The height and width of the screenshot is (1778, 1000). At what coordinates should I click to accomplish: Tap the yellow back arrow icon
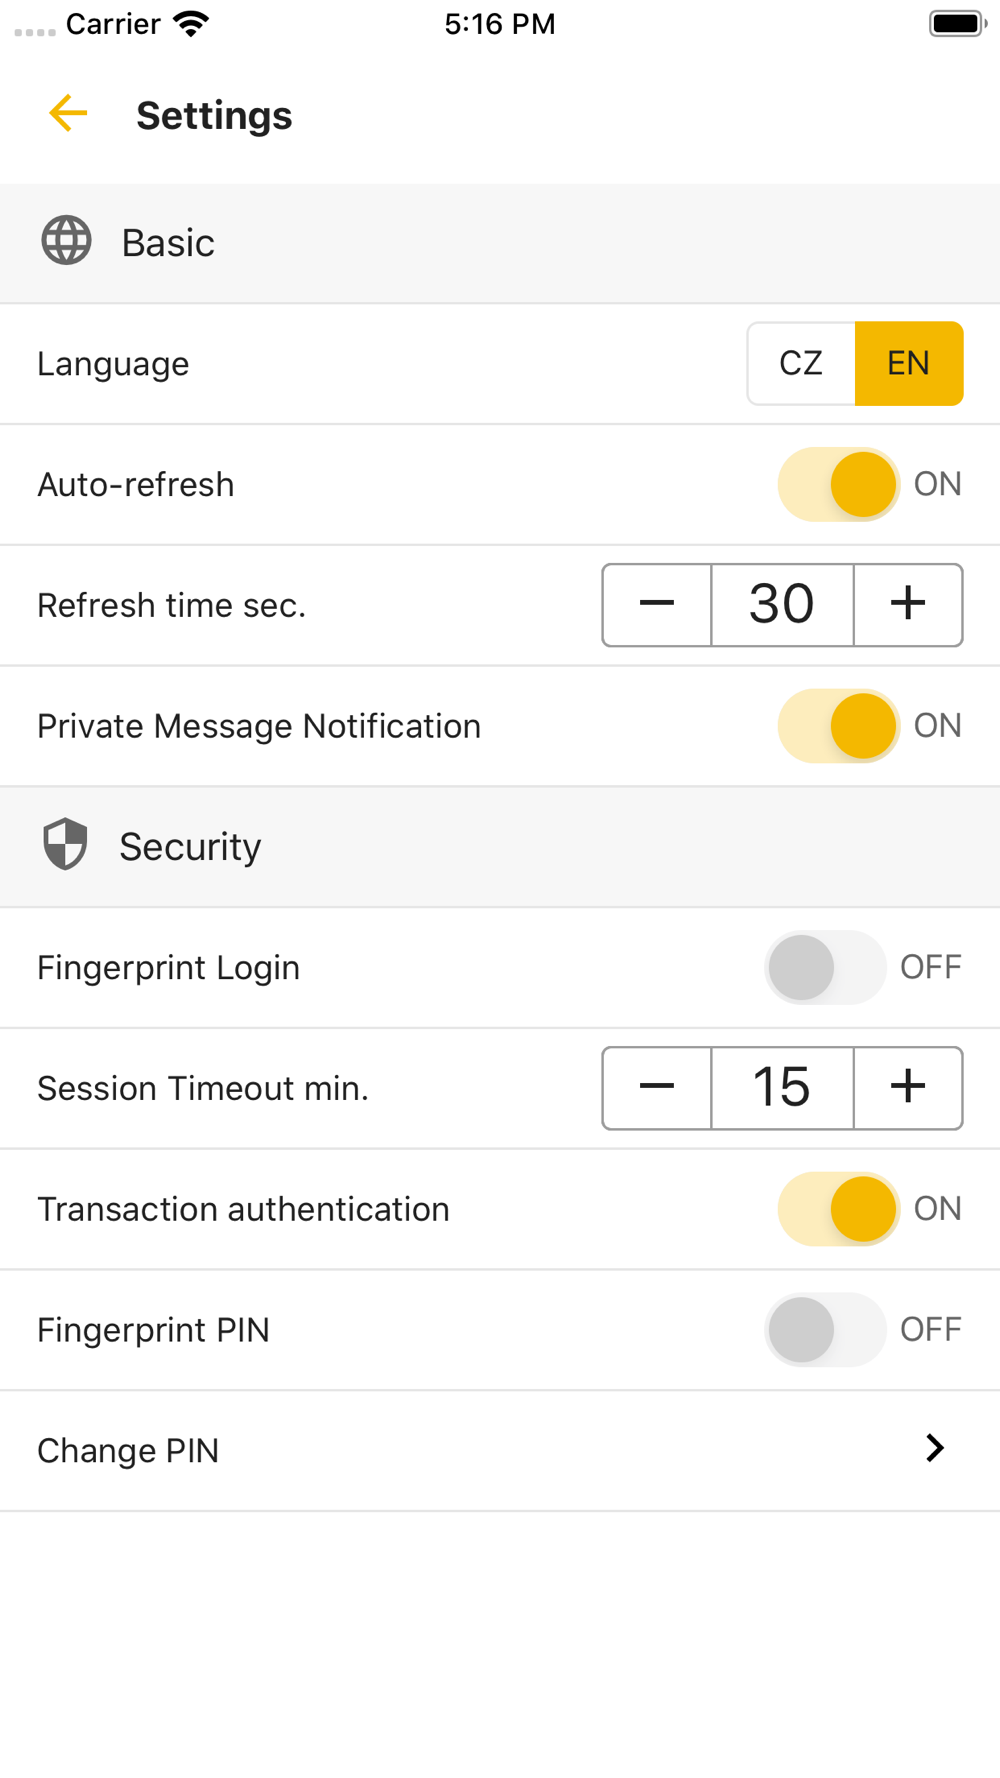(x=68, y=114)
